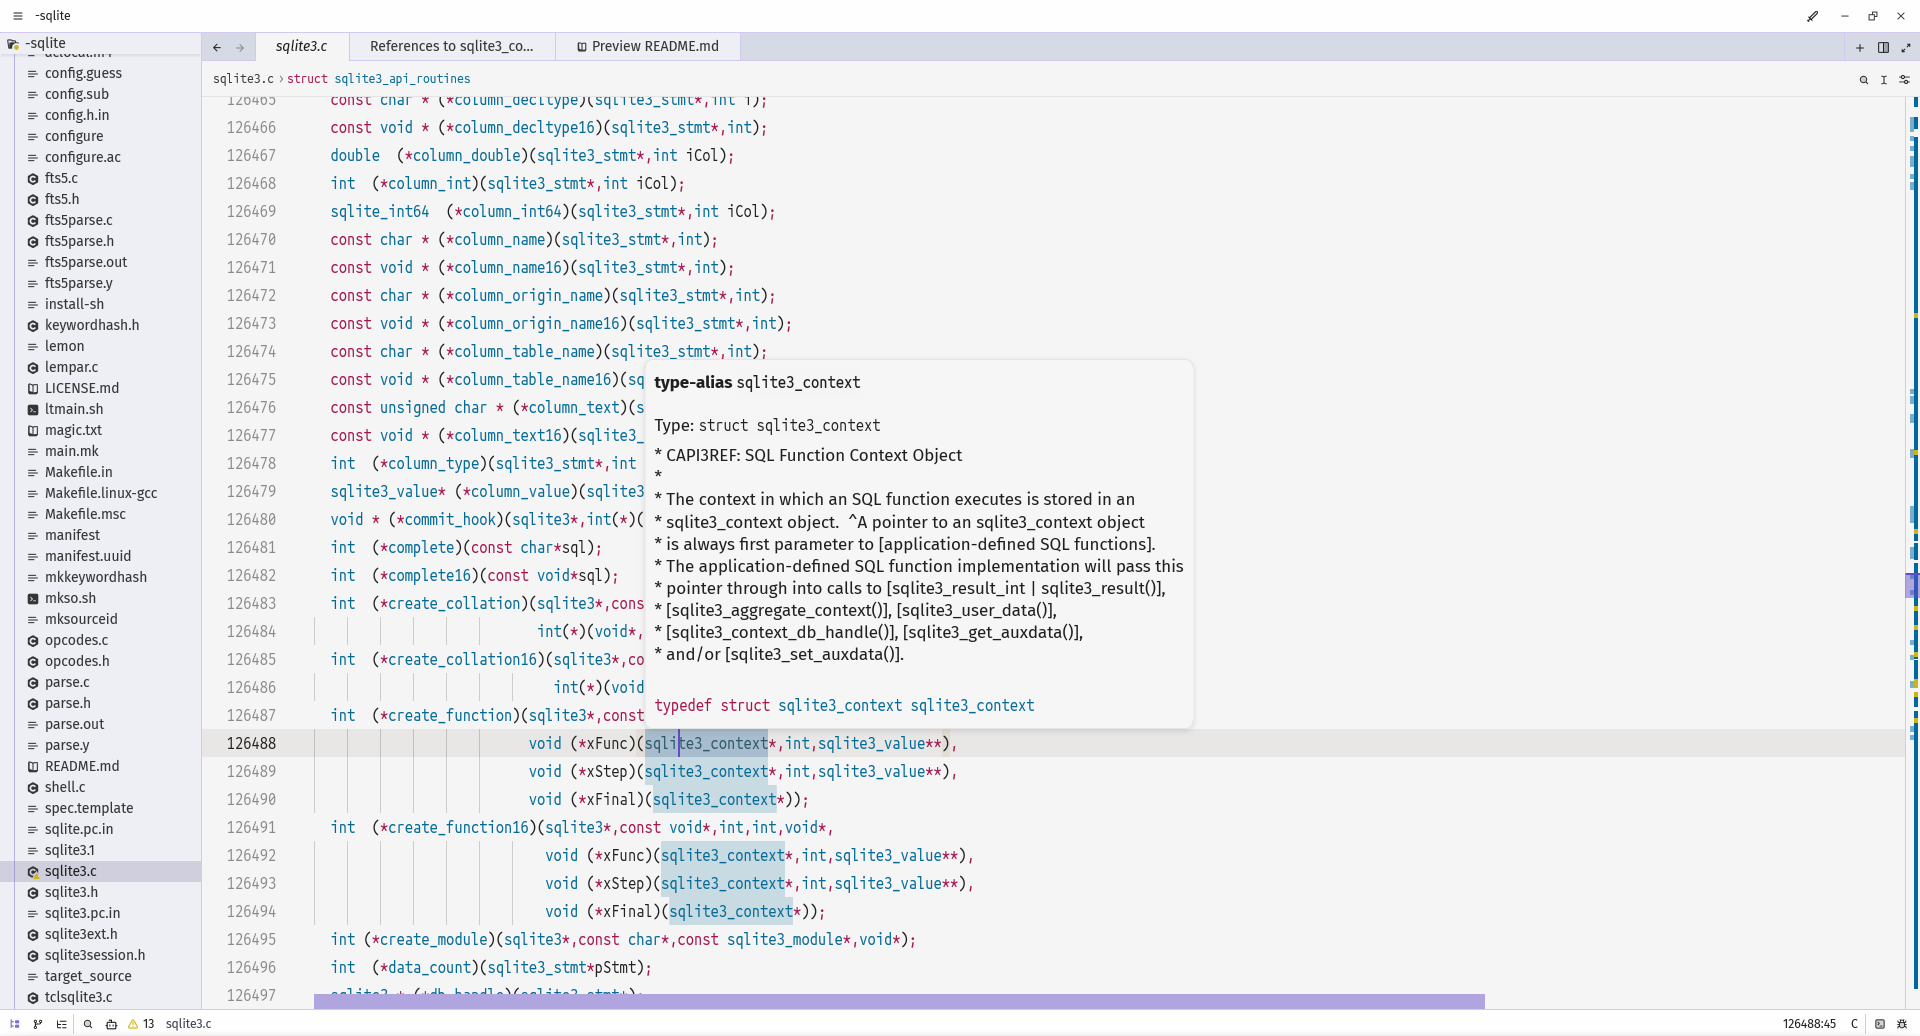Switch to References to sqlite3_co... tab

pos(451,46)
